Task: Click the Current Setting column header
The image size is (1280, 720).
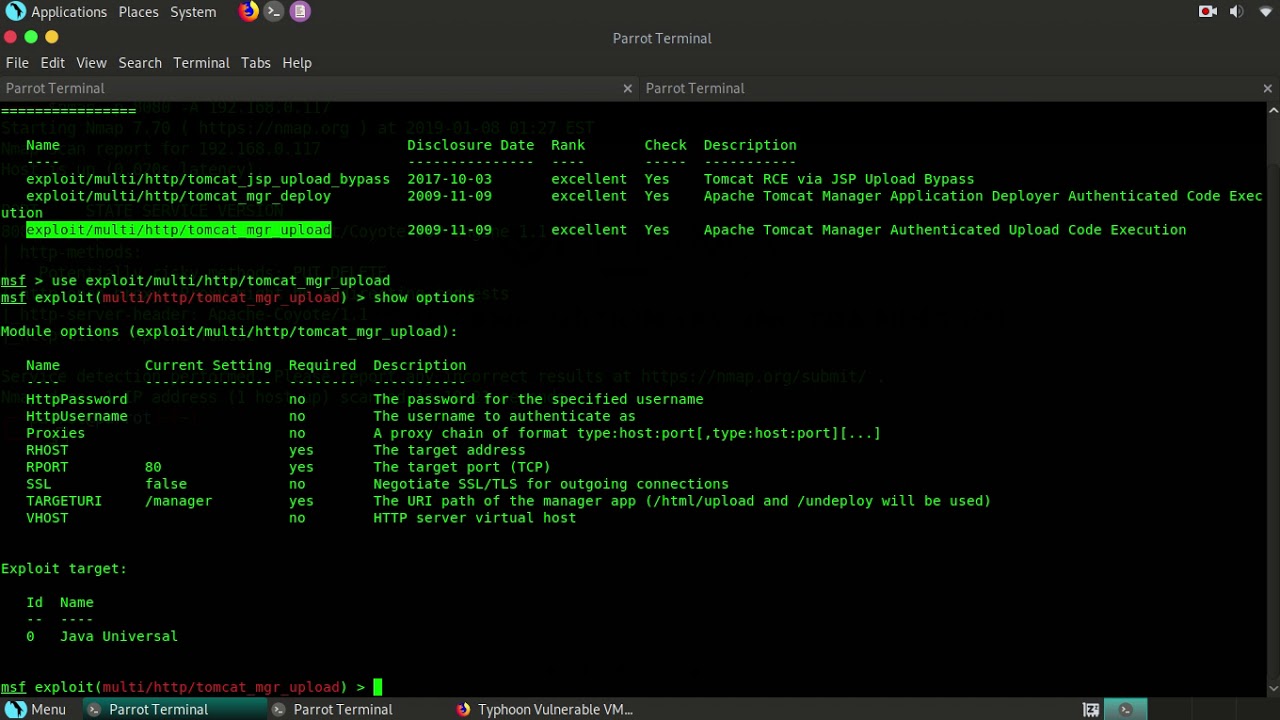Action: click(208, 366)
